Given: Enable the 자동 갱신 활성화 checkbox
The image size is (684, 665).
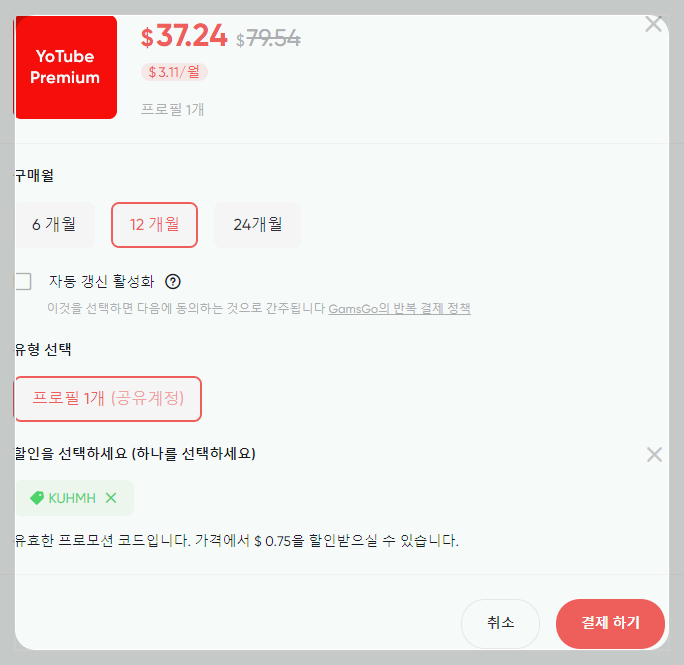Looking at the screenshot, I should tap(23, 281).
